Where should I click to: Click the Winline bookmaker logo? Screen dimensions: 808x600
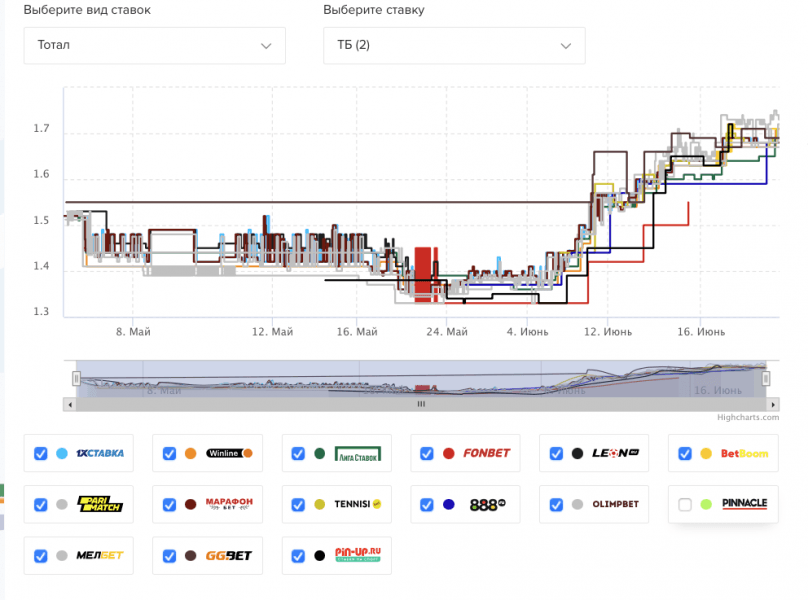(x=229, y=453)
